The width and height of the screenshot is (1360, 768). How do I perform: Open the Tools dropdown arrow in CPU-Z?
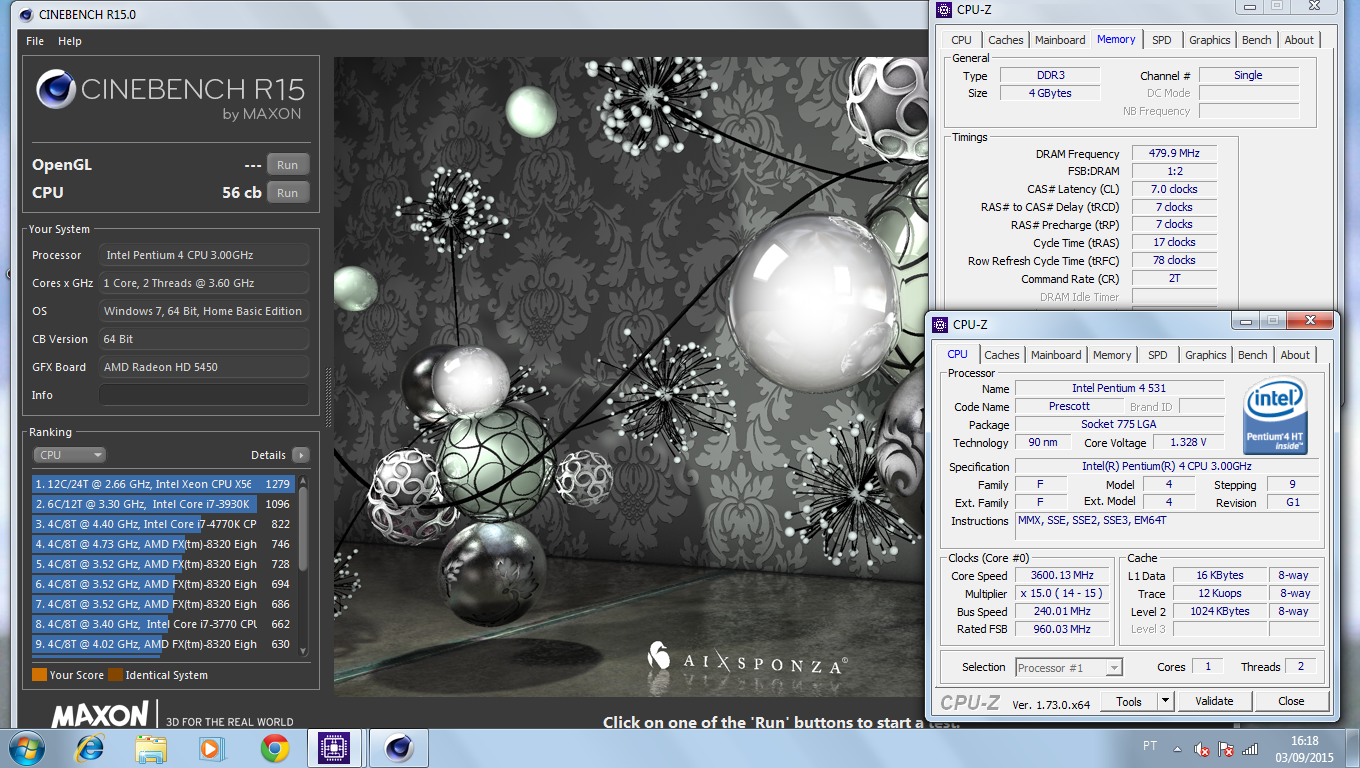coord(1165,701)
